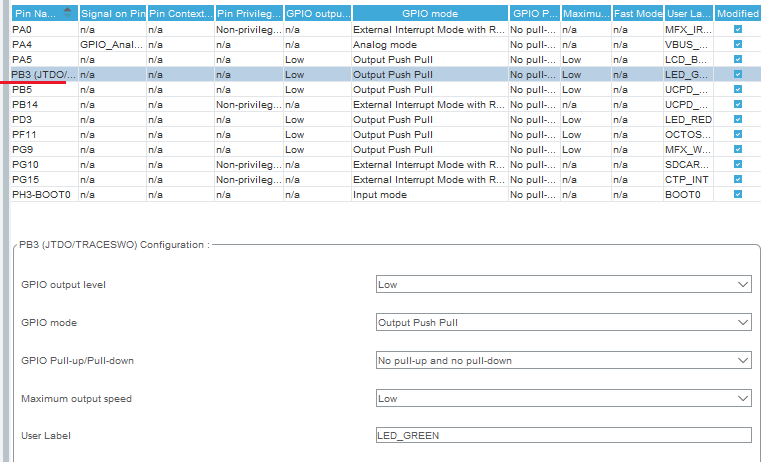Click Input mode cell in PH3-BOOT0 row
This screenshot has height=462, width=761.
click(x=430, y=195)
